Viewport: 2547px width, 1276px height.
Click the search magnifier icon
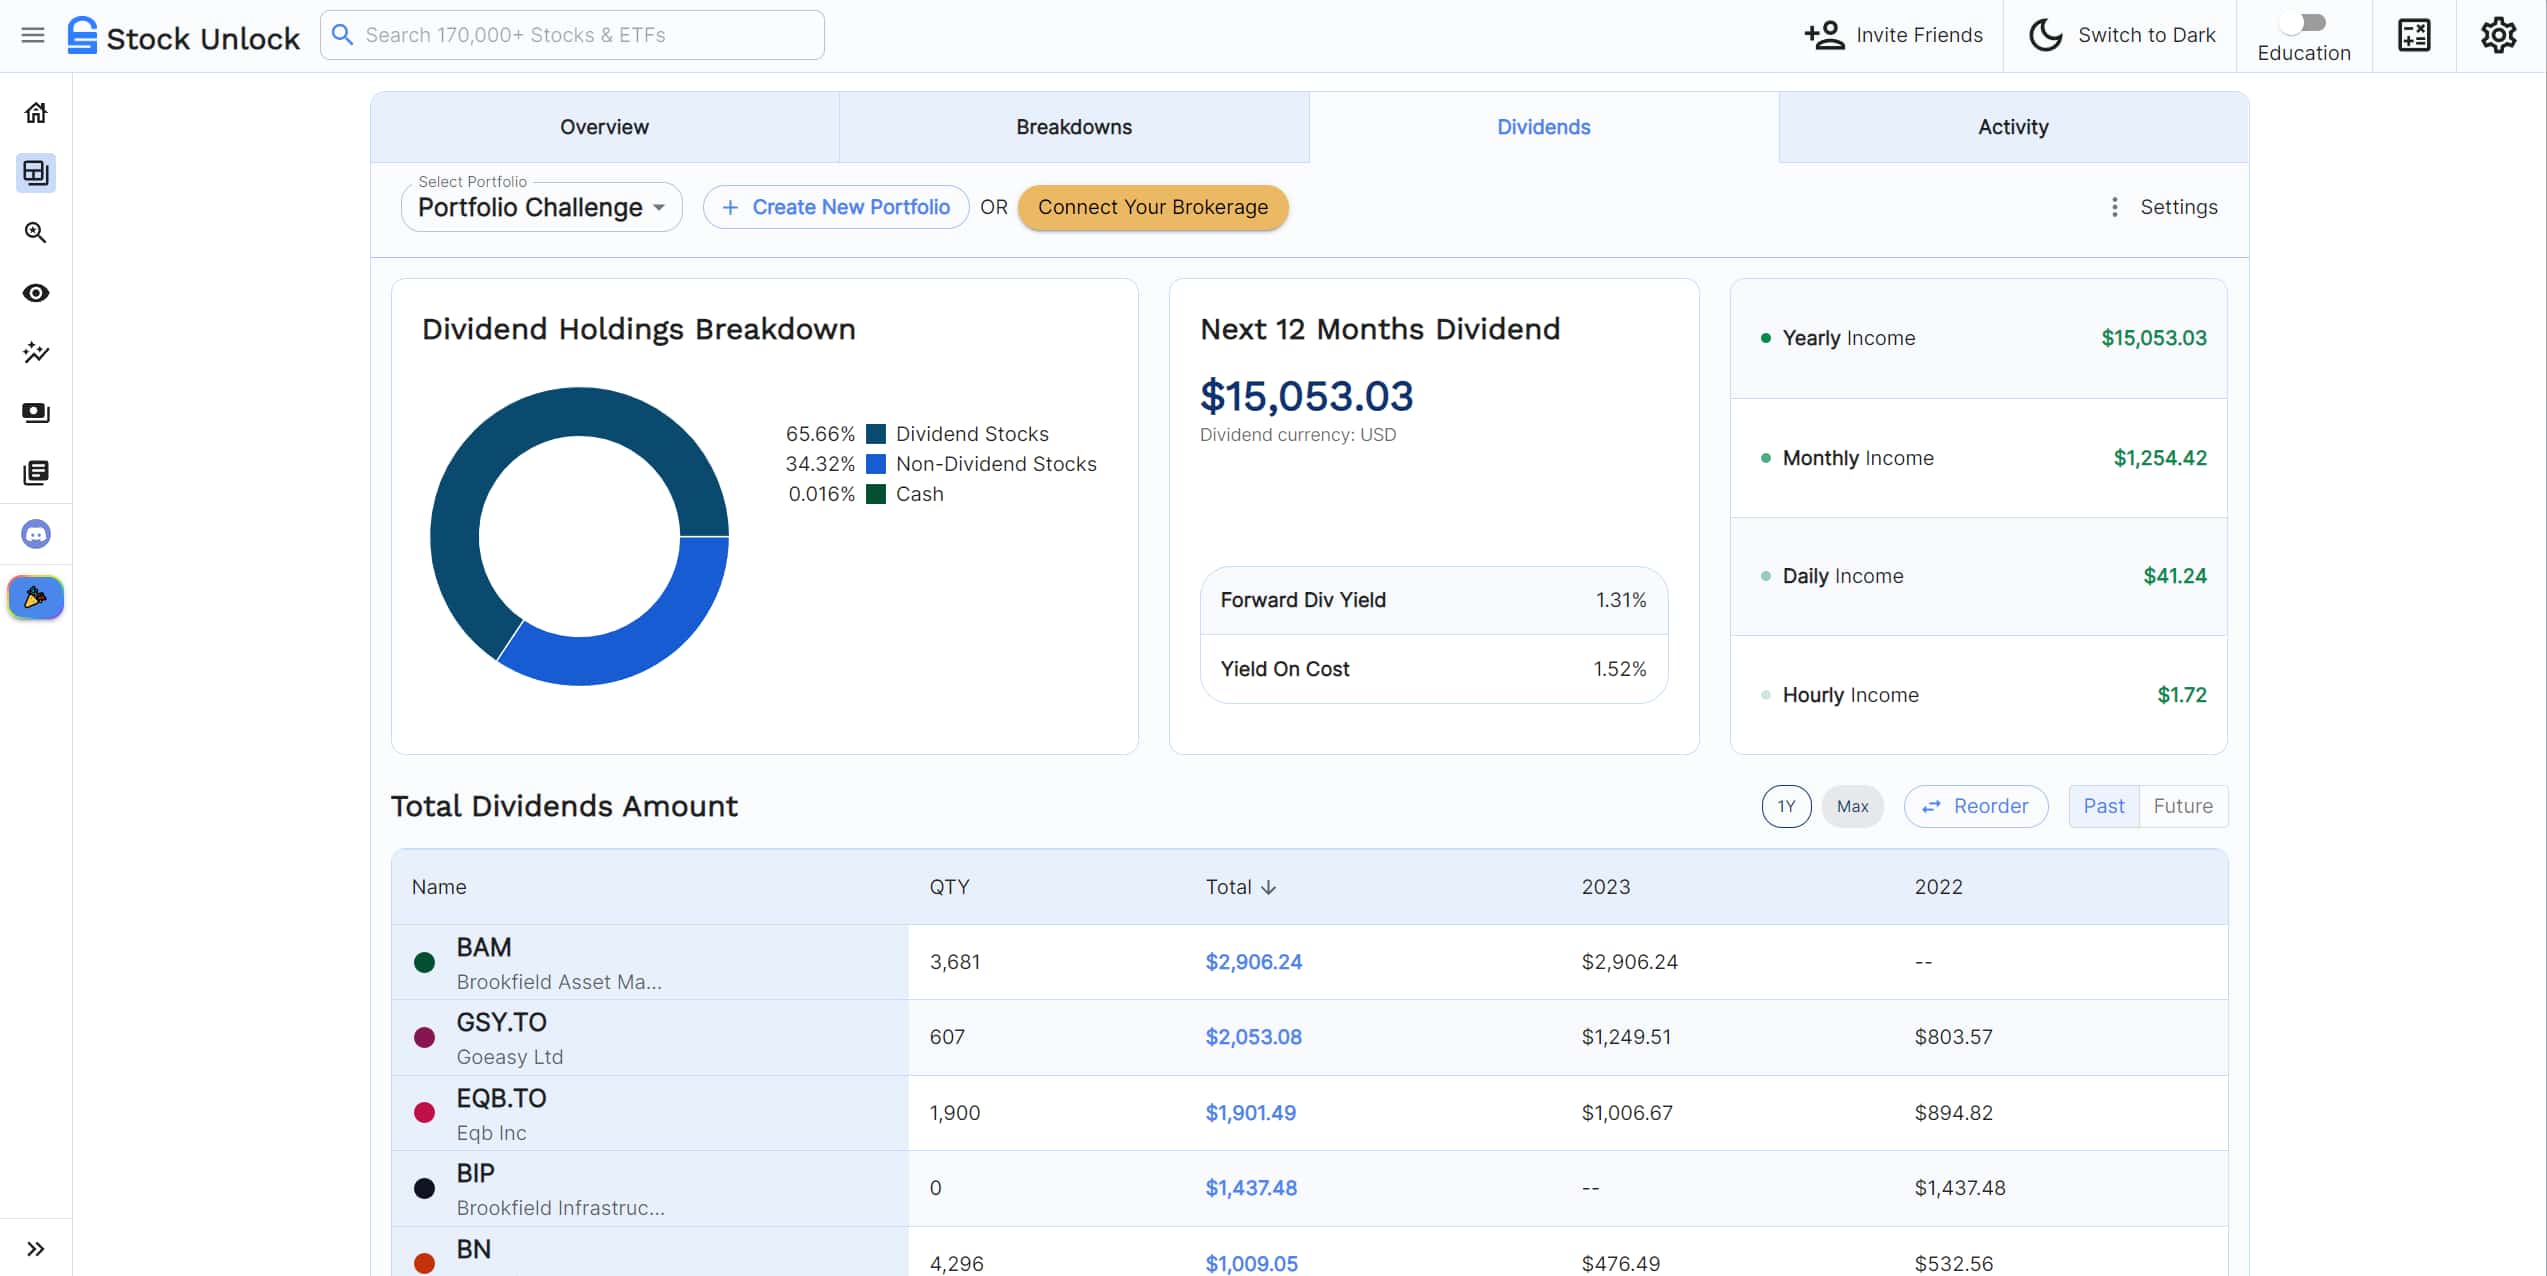pyautogui.click(x=342, y=35)
